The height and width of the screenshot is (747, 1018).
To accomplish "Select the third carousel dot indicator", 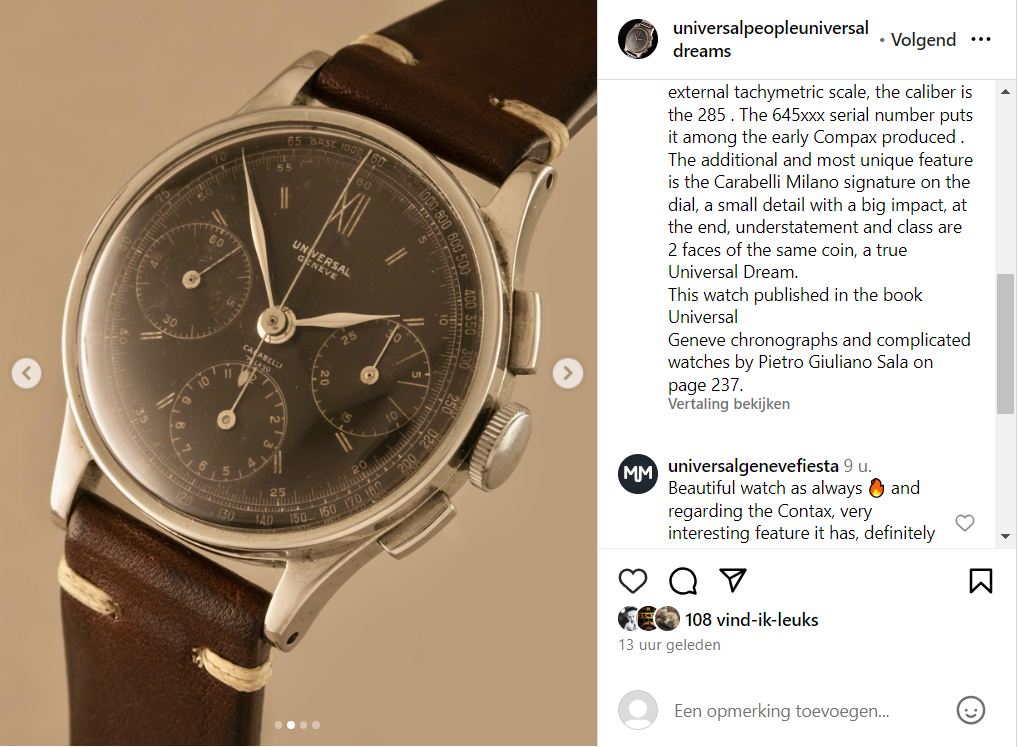I will click(x=303, y=725).
